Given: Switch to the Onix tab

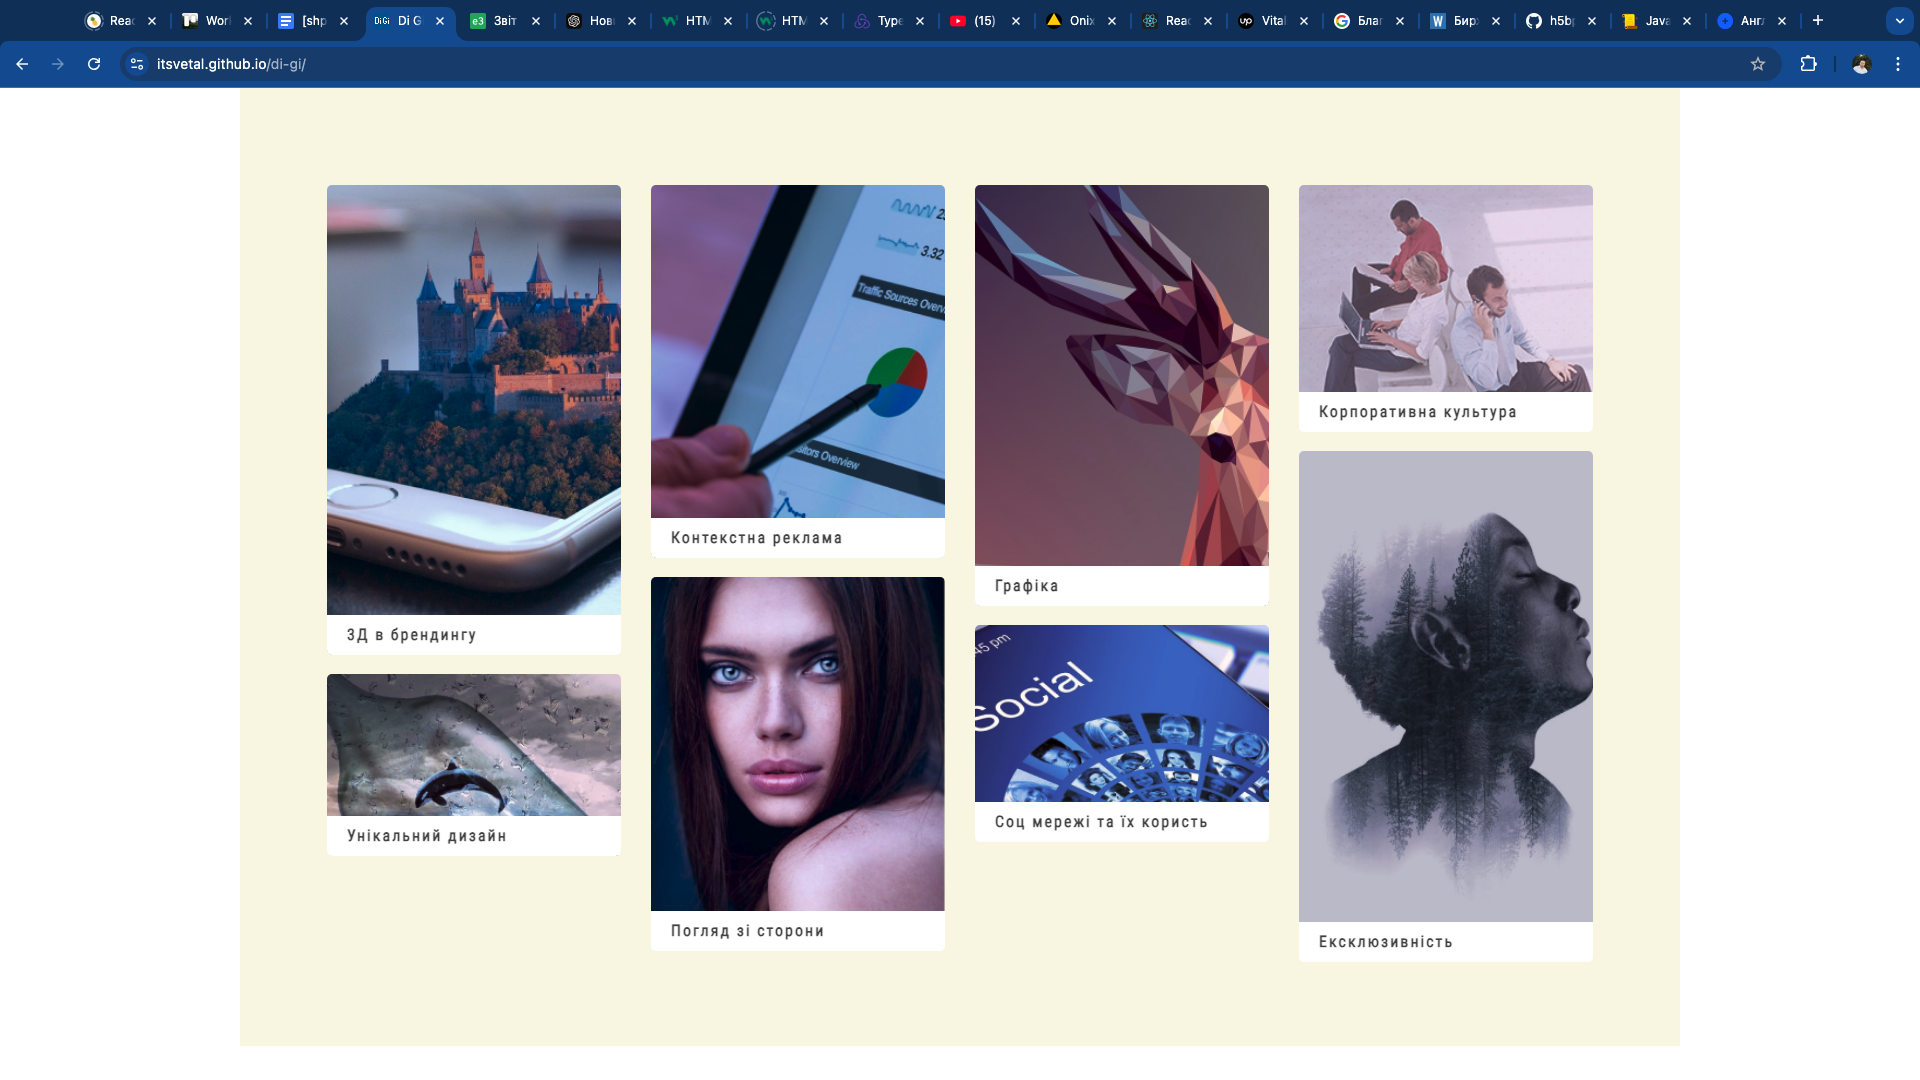Looking at the screenshot, I should (1081, 20).
